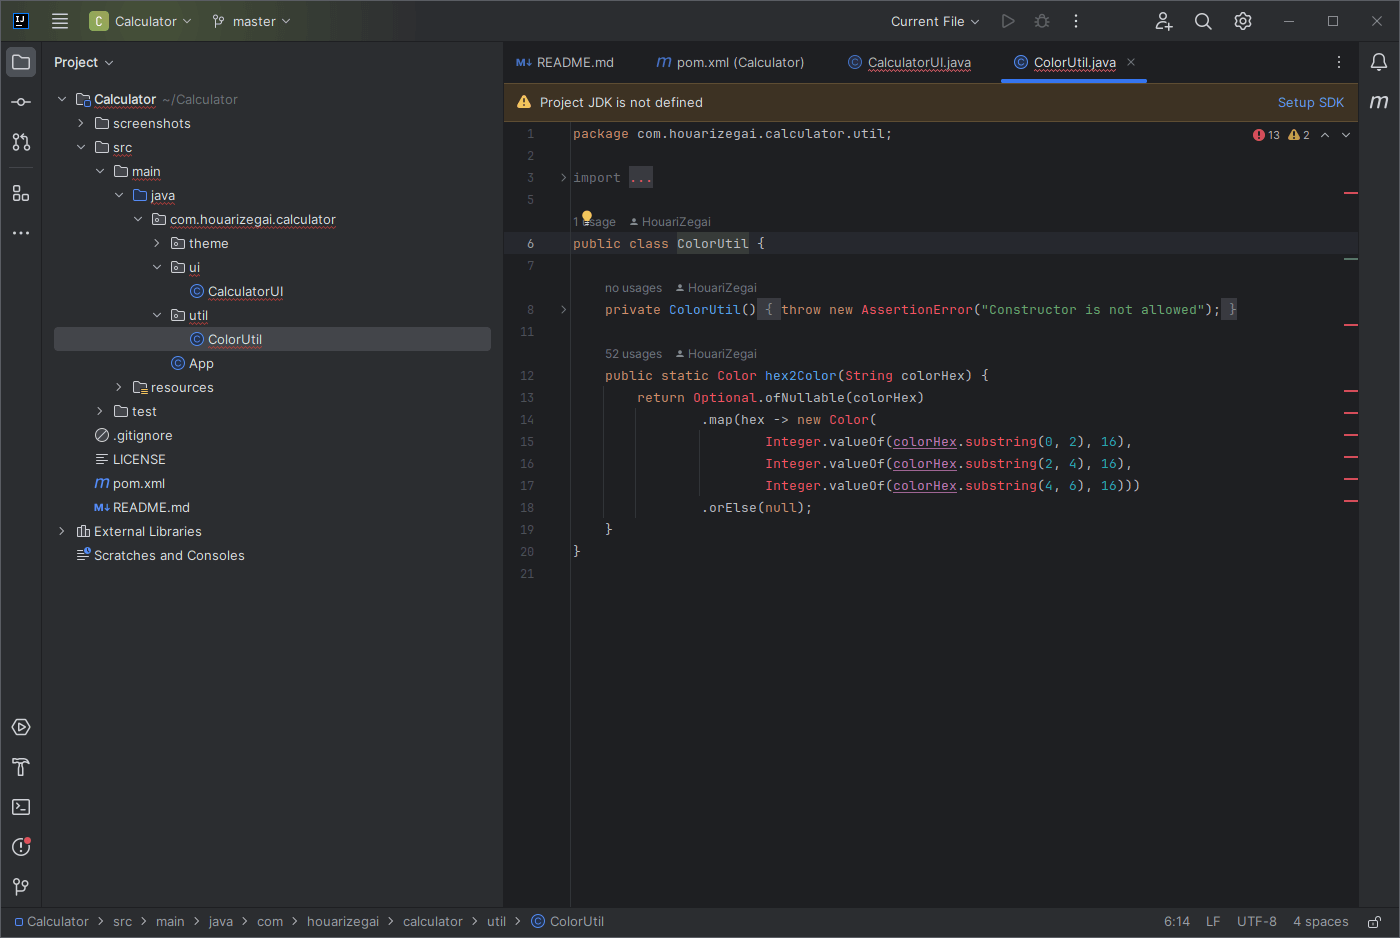The height and width of the screenshot is (938, 1400).
Task: Click the UTF-8 encoding in status bar
Action: (1256, 922)
